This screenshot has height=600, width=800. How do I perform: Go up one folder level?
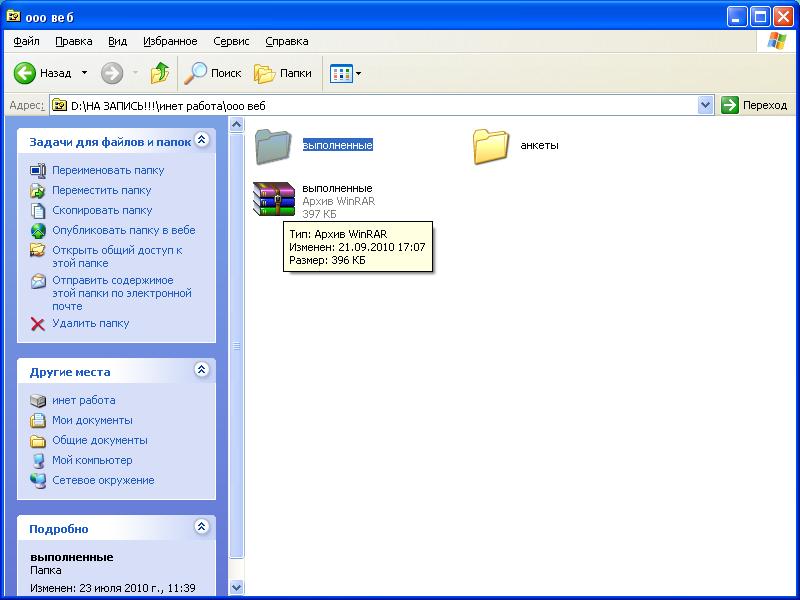point(160,73)
